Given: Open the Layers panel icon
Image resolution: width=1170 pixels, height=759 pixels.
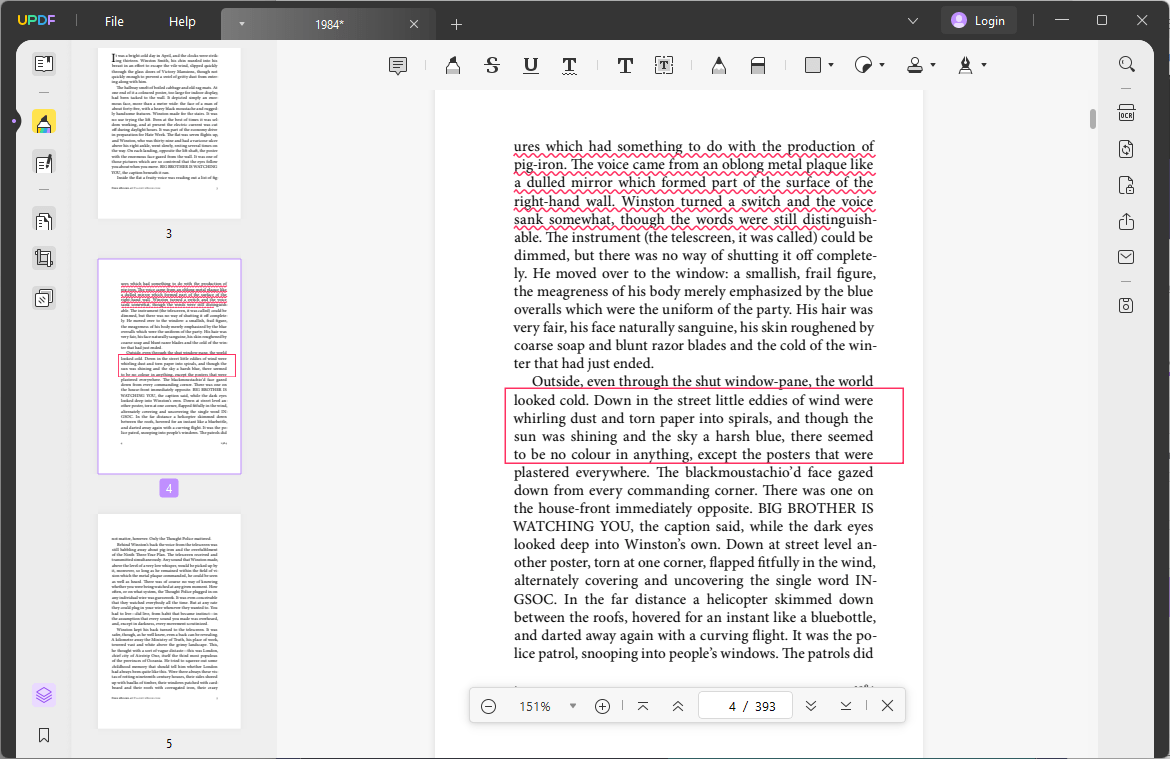Looking at the screenshot, I should coord(44,695).
